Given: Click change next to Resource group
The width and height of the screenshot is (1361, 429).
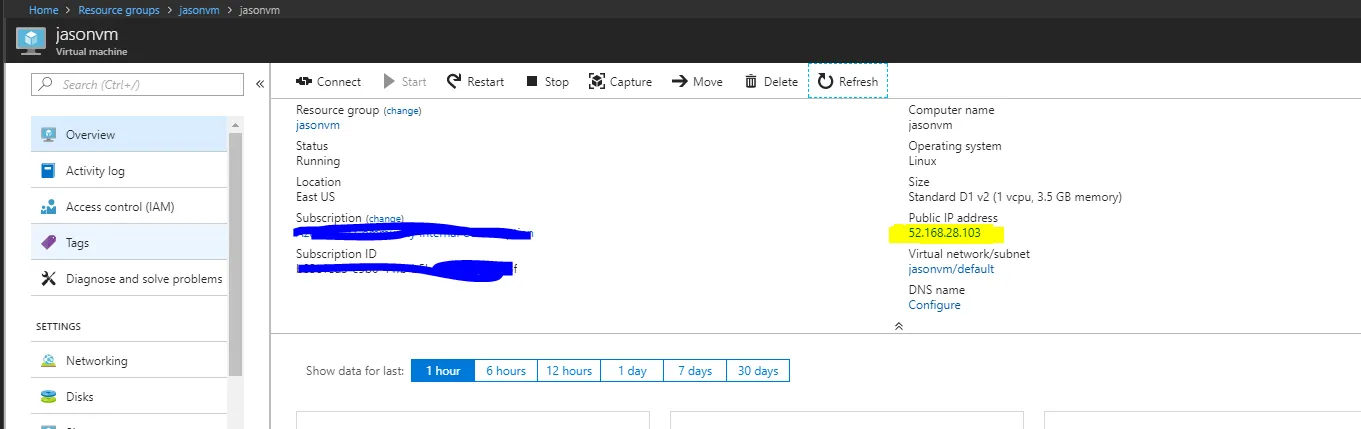Looking at the screenshot, I should tap(403, 111).
